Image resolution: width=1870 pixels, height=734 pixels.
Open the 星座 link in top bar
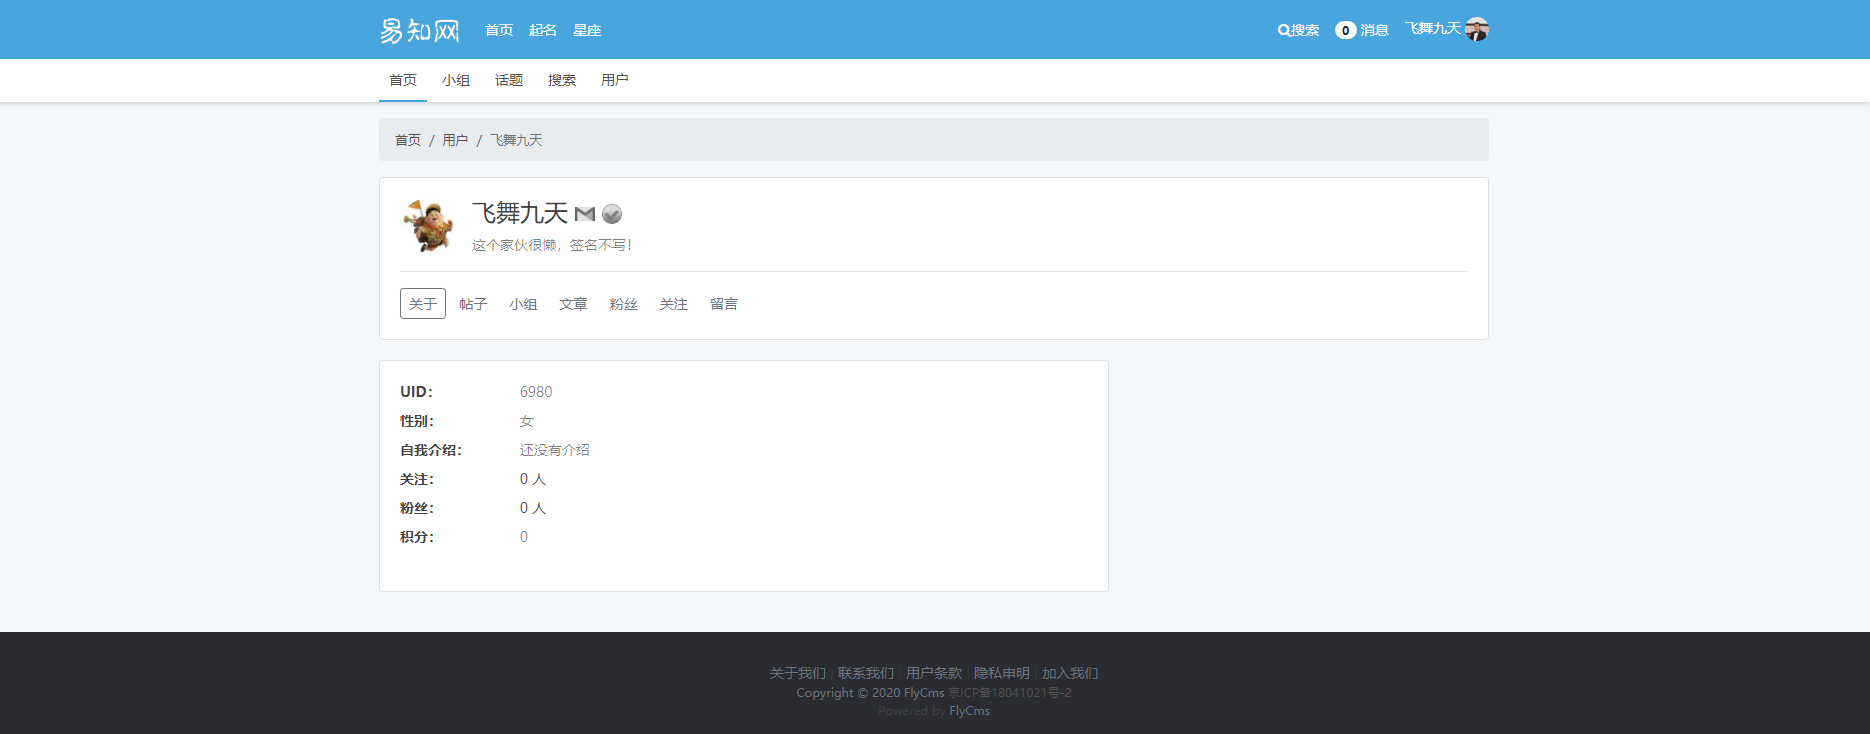pos(587,30)
